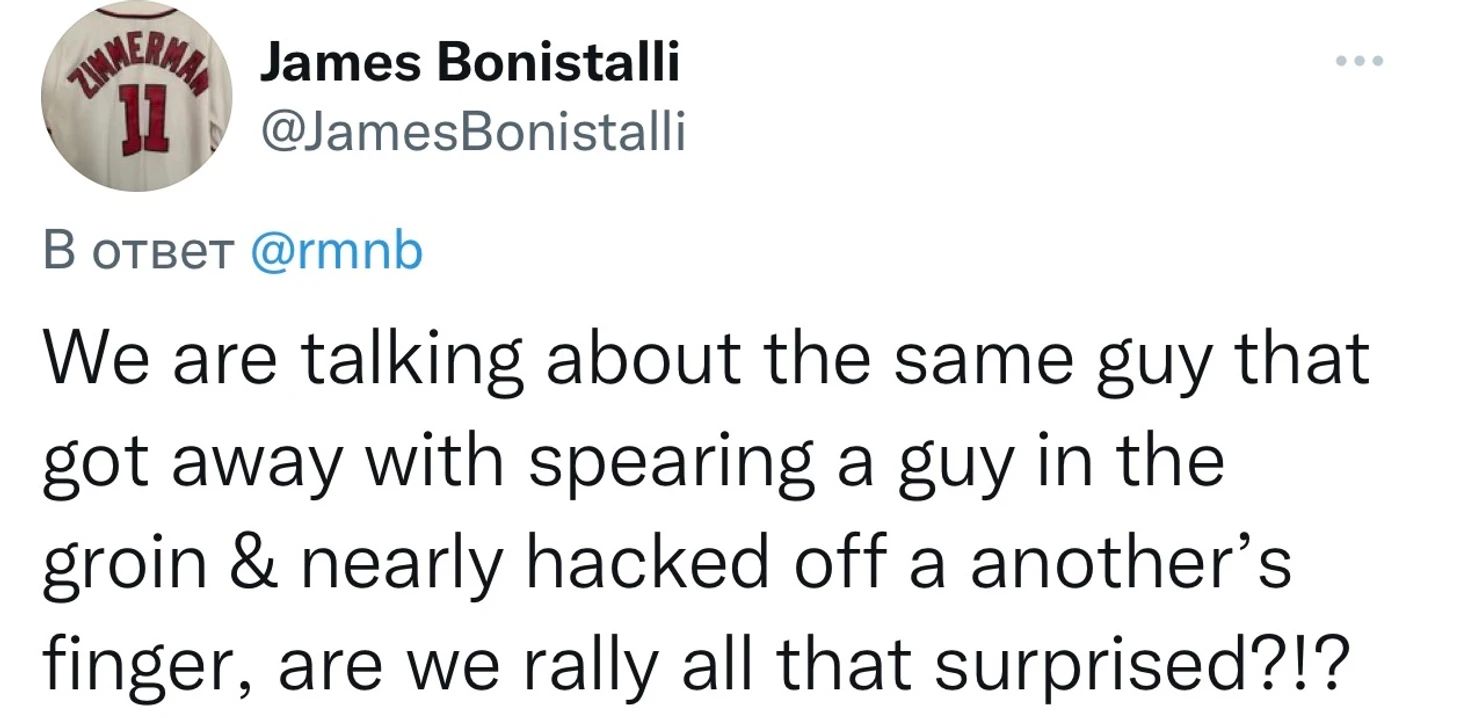
Task: Click the jersey profile avatar
Action: pyautogui.click(x=137, y=97)
